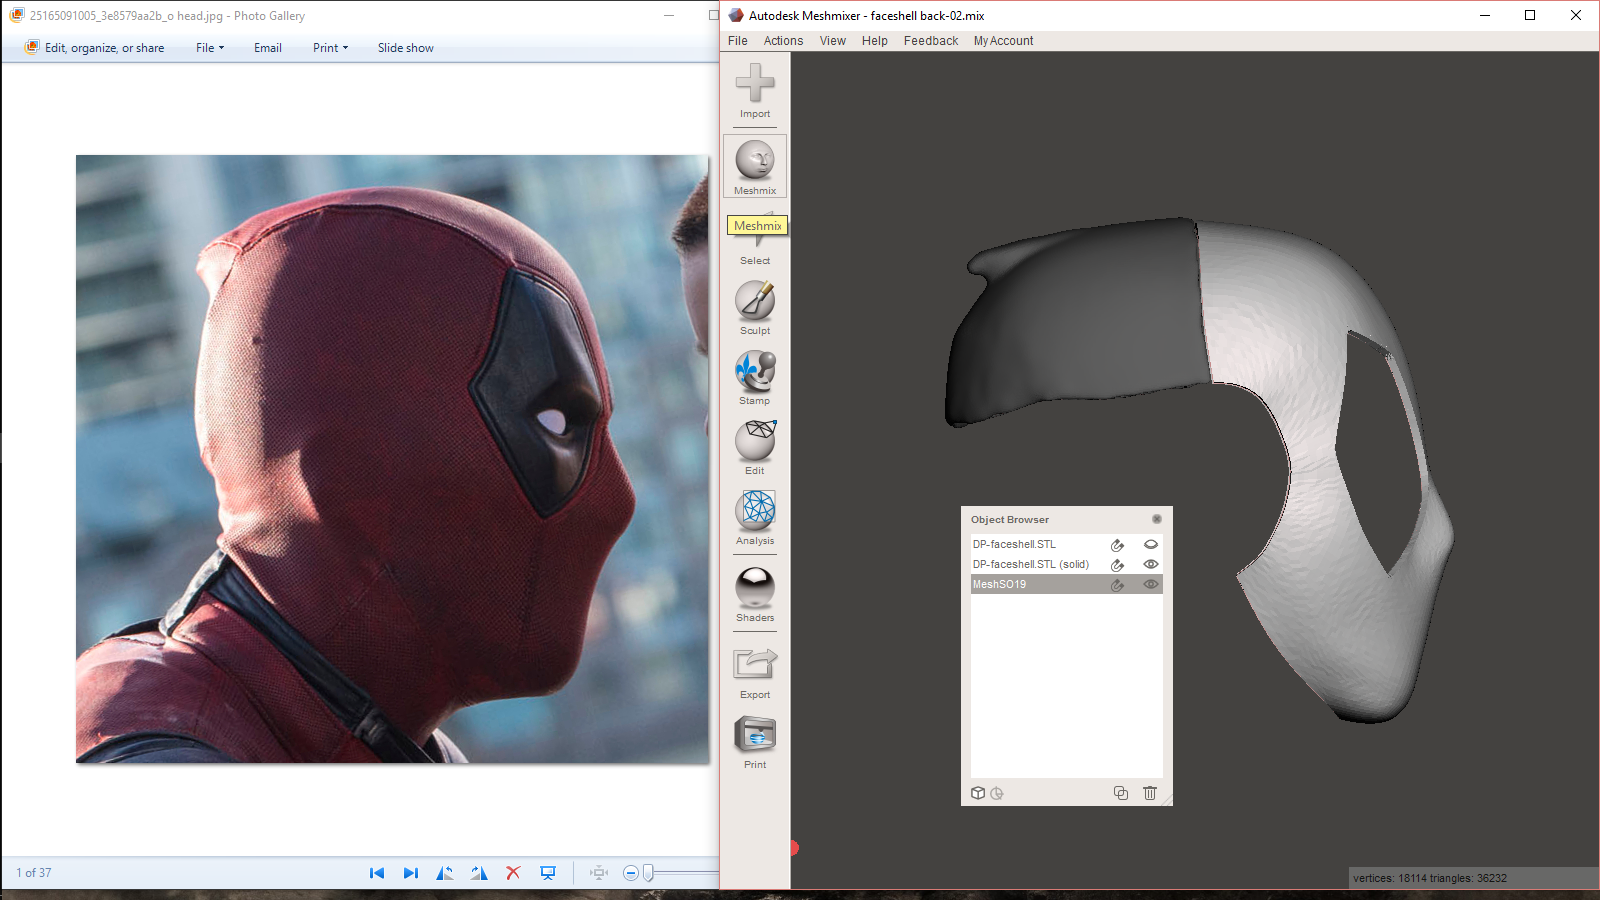
Task: Maximize the Meshmixer window
Action: (x=1530, y=15)
